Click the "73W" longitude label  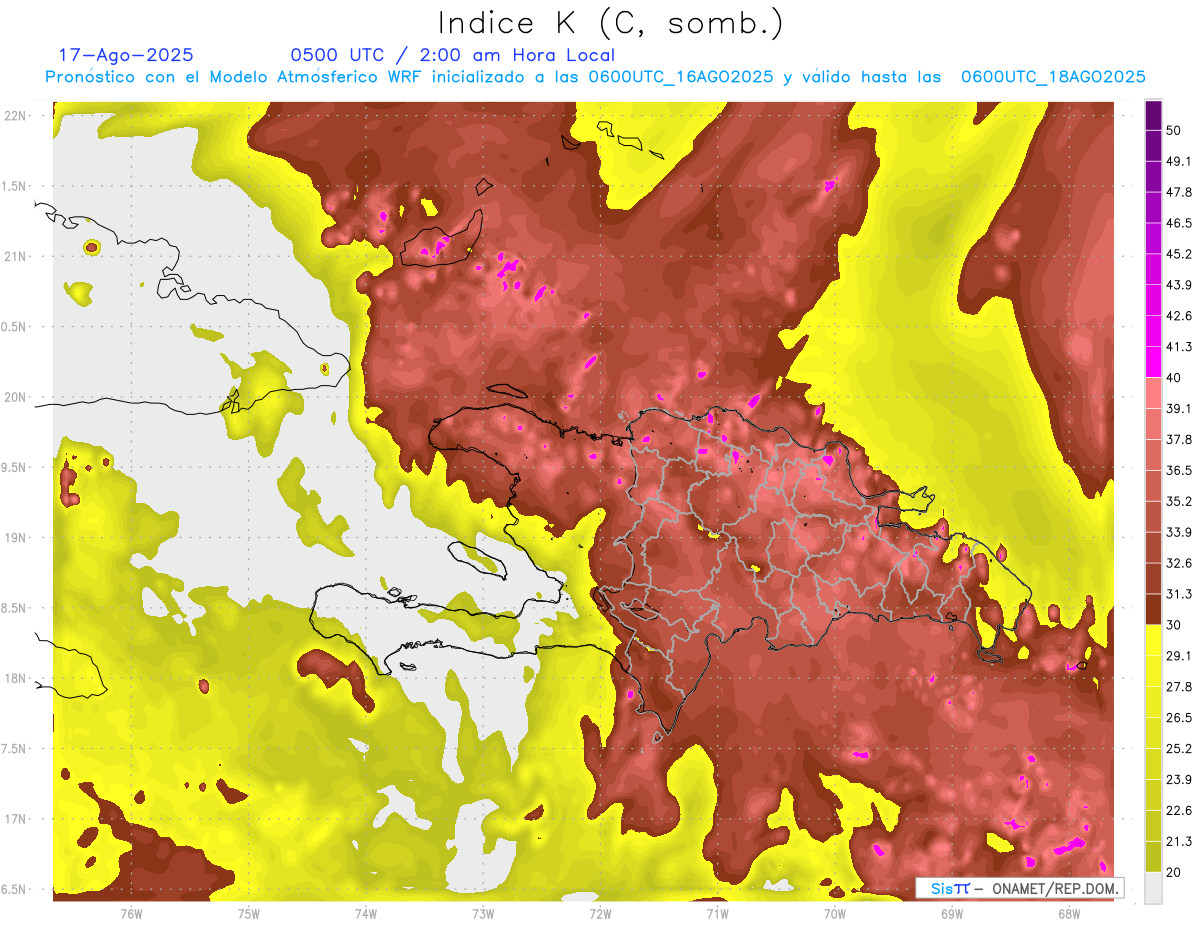click(x=483, y=913)
